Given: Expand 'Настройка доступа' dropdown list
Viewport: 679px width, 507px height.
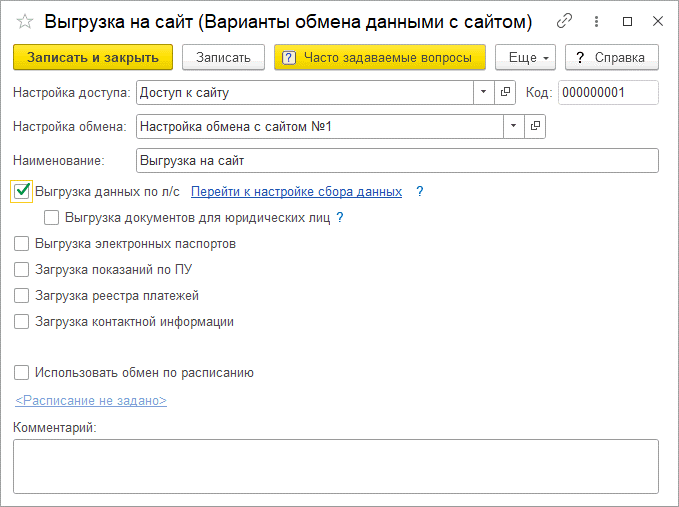Looking at the screenshot, I should pos(483,92).
